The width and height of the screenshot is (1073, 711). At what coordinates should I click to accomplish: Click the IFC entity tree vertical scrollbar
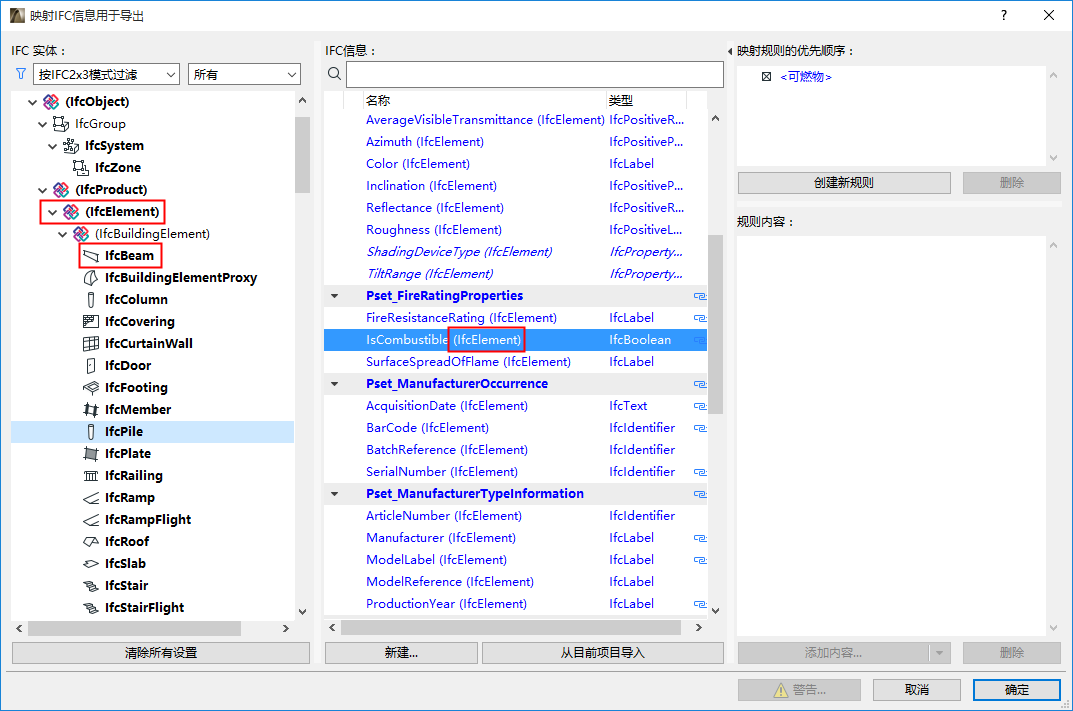click(302, 155)
